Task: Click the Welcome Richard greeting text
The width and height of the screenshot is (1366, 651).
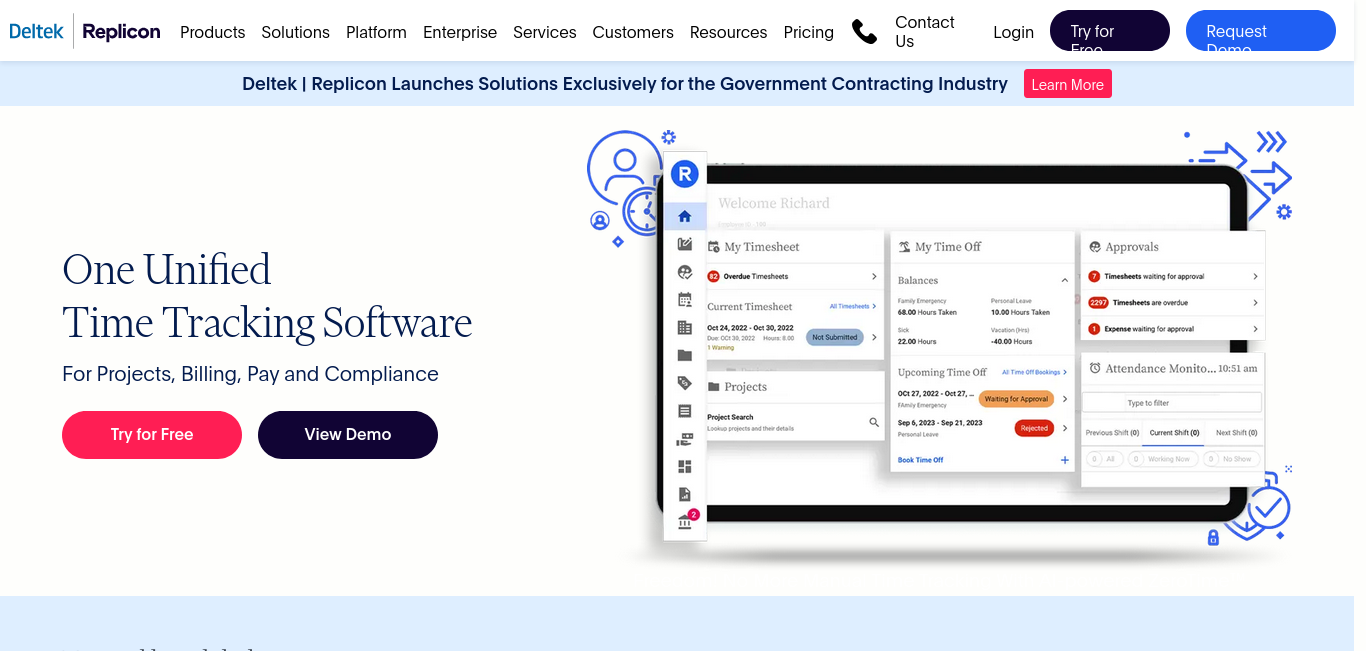Action: tap(774, 203)
